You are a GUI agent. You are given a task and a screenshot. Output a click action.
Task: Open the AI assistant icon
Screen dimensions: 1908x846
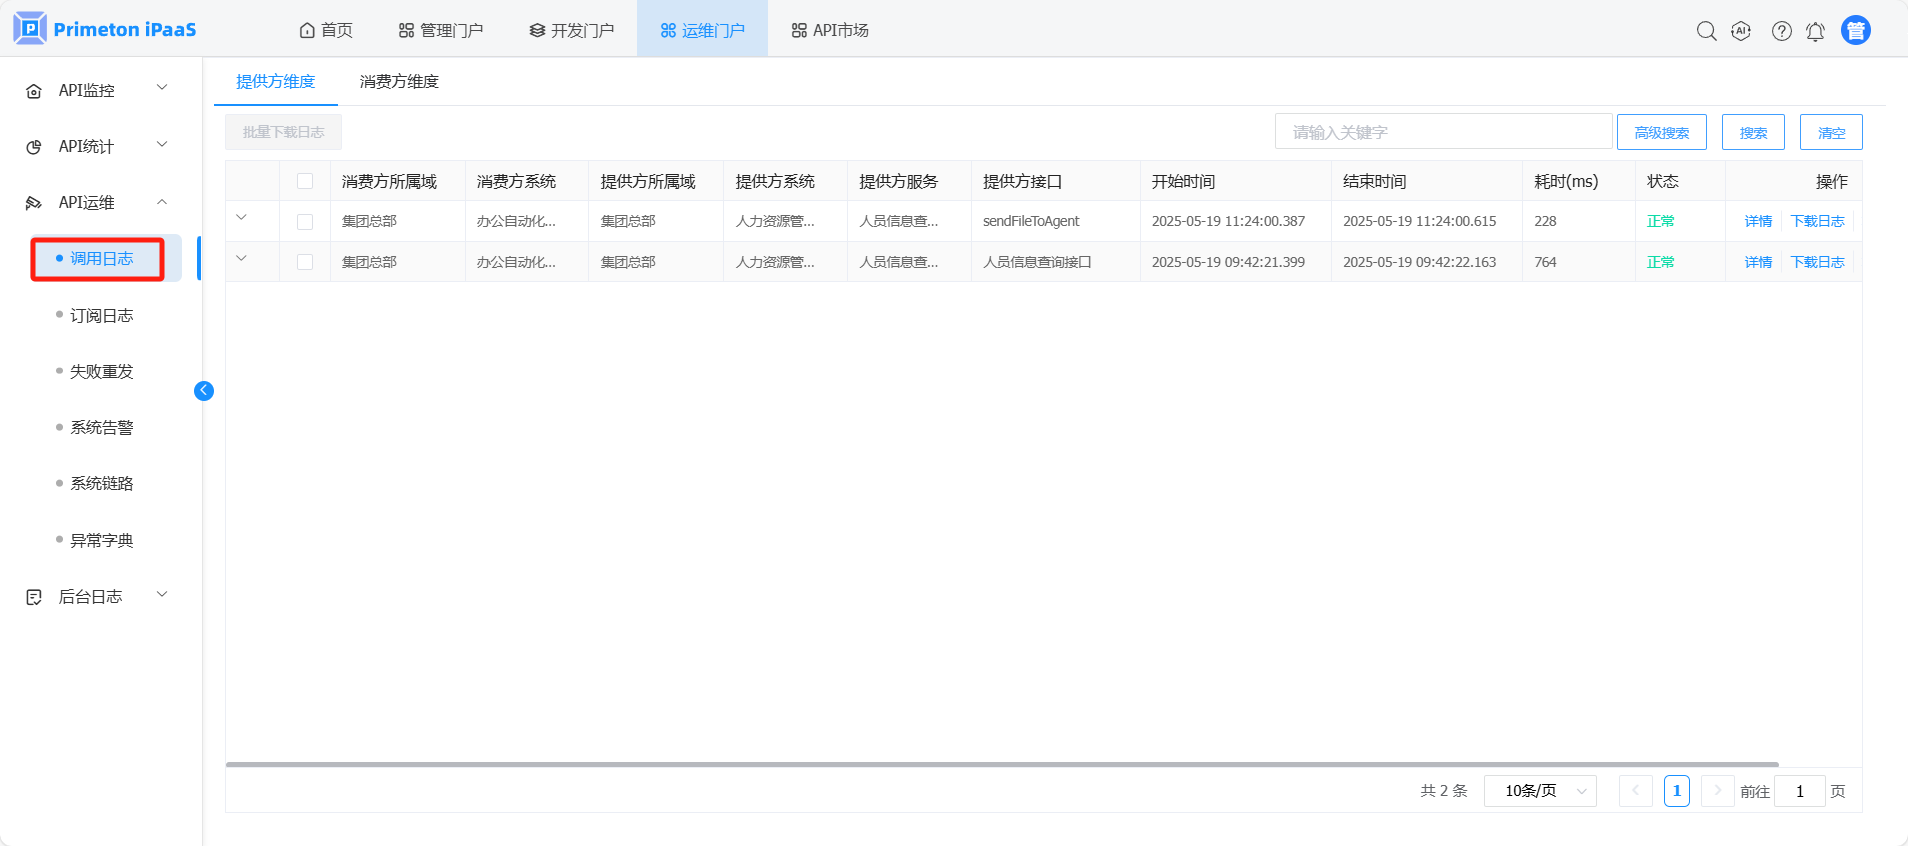1741,31
